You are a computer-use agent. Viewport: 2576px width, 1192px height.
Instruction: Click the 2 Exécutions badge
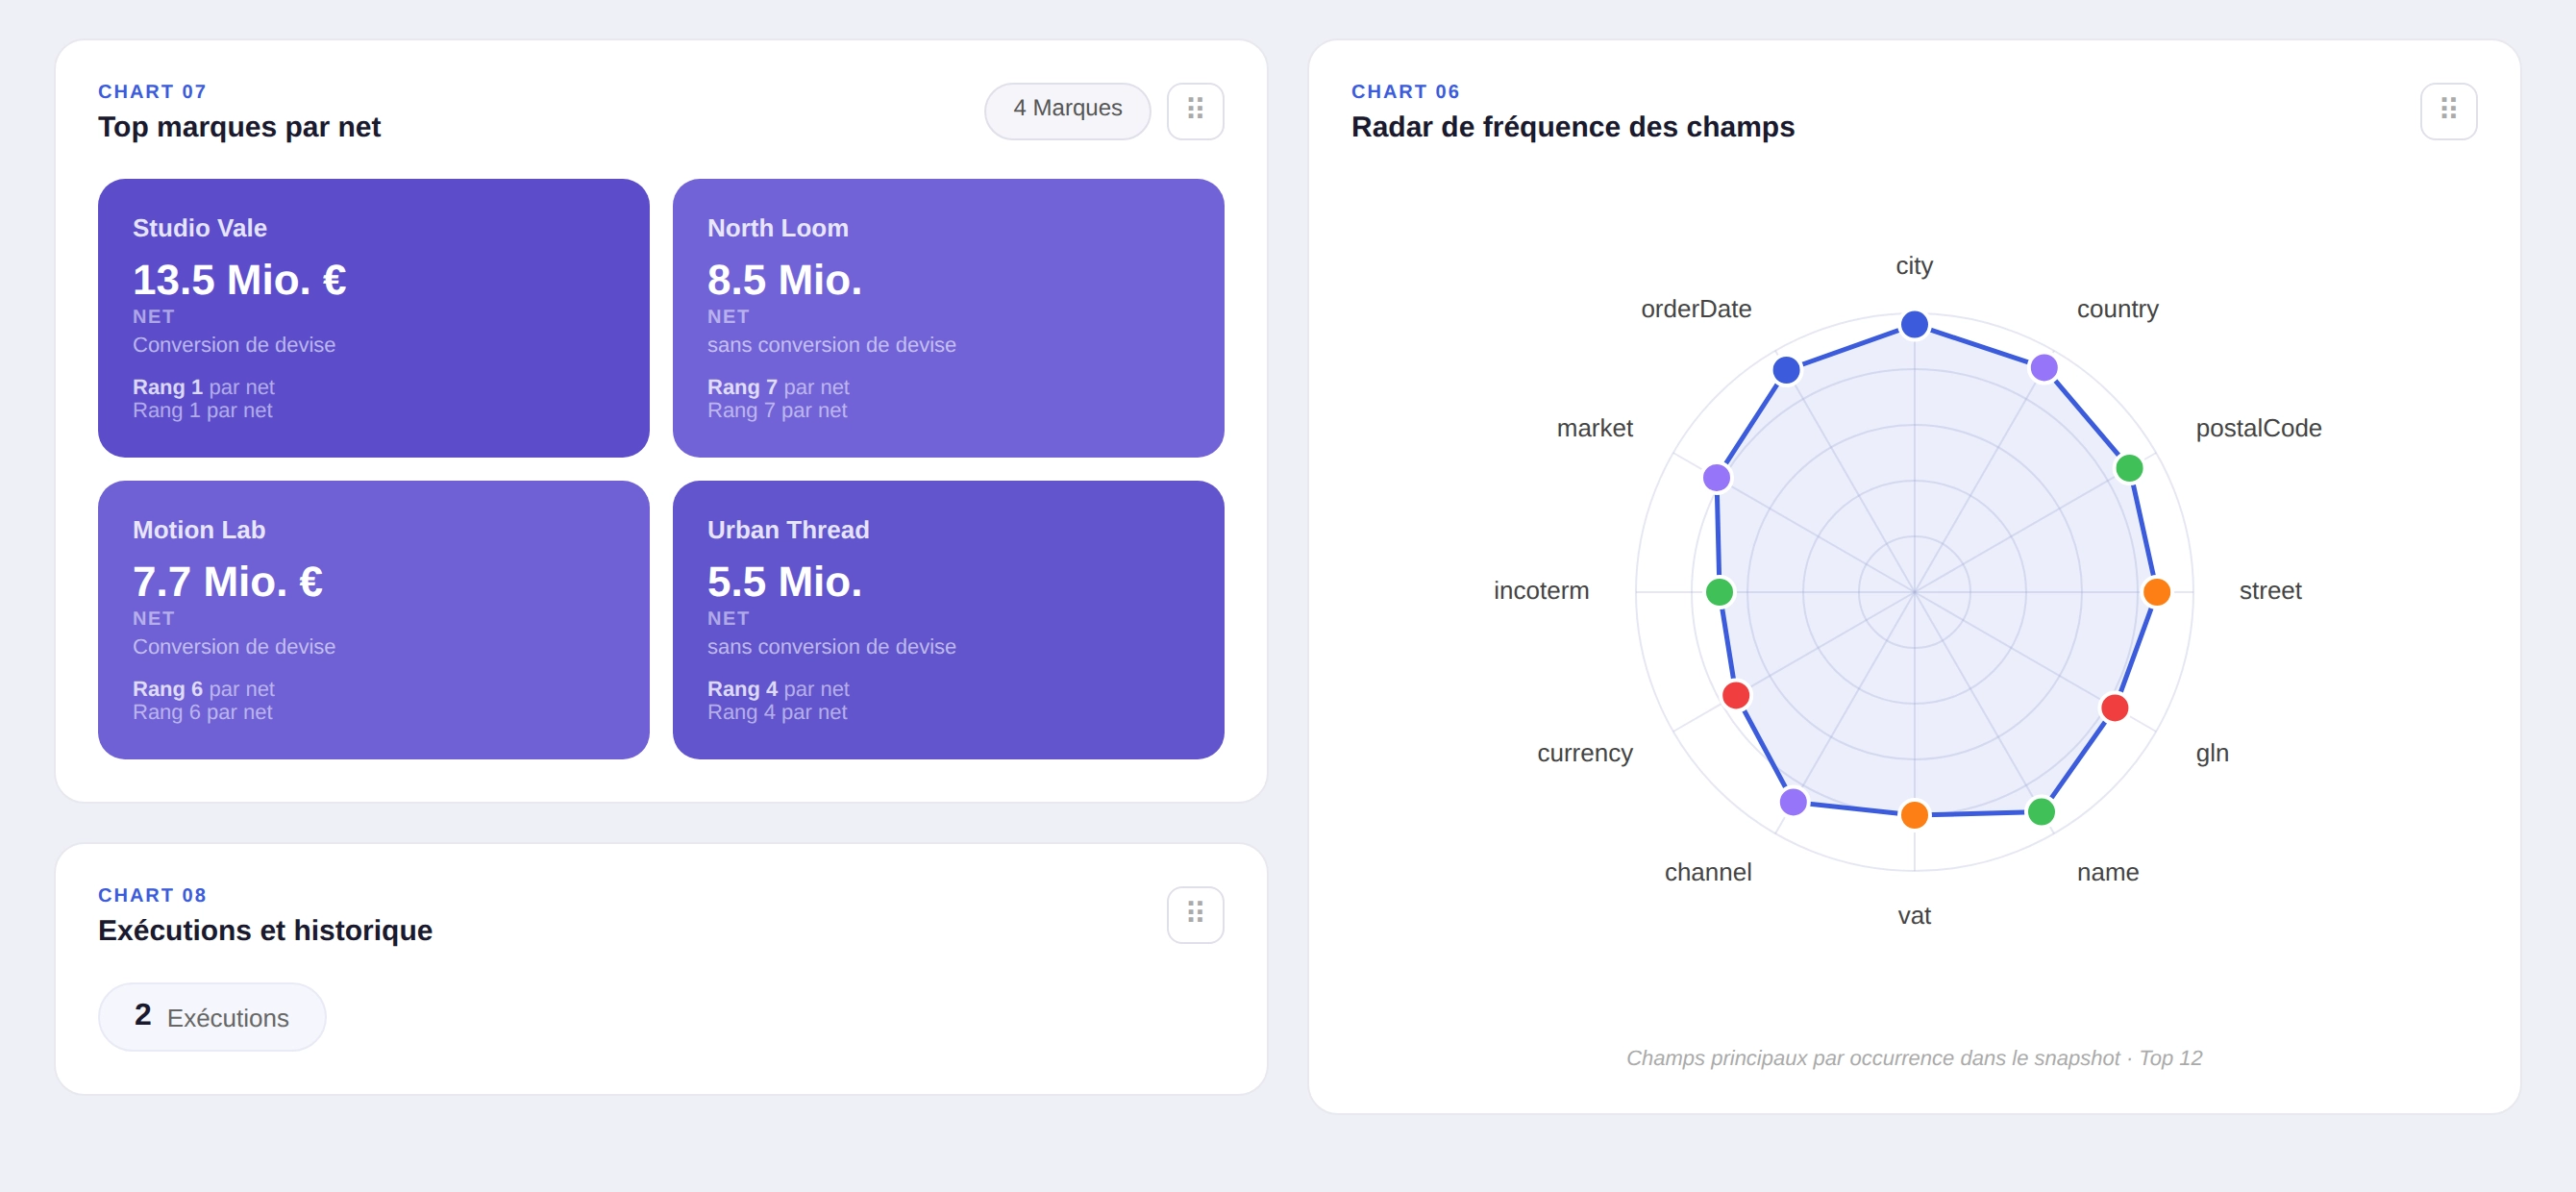tap(211, 1016)
